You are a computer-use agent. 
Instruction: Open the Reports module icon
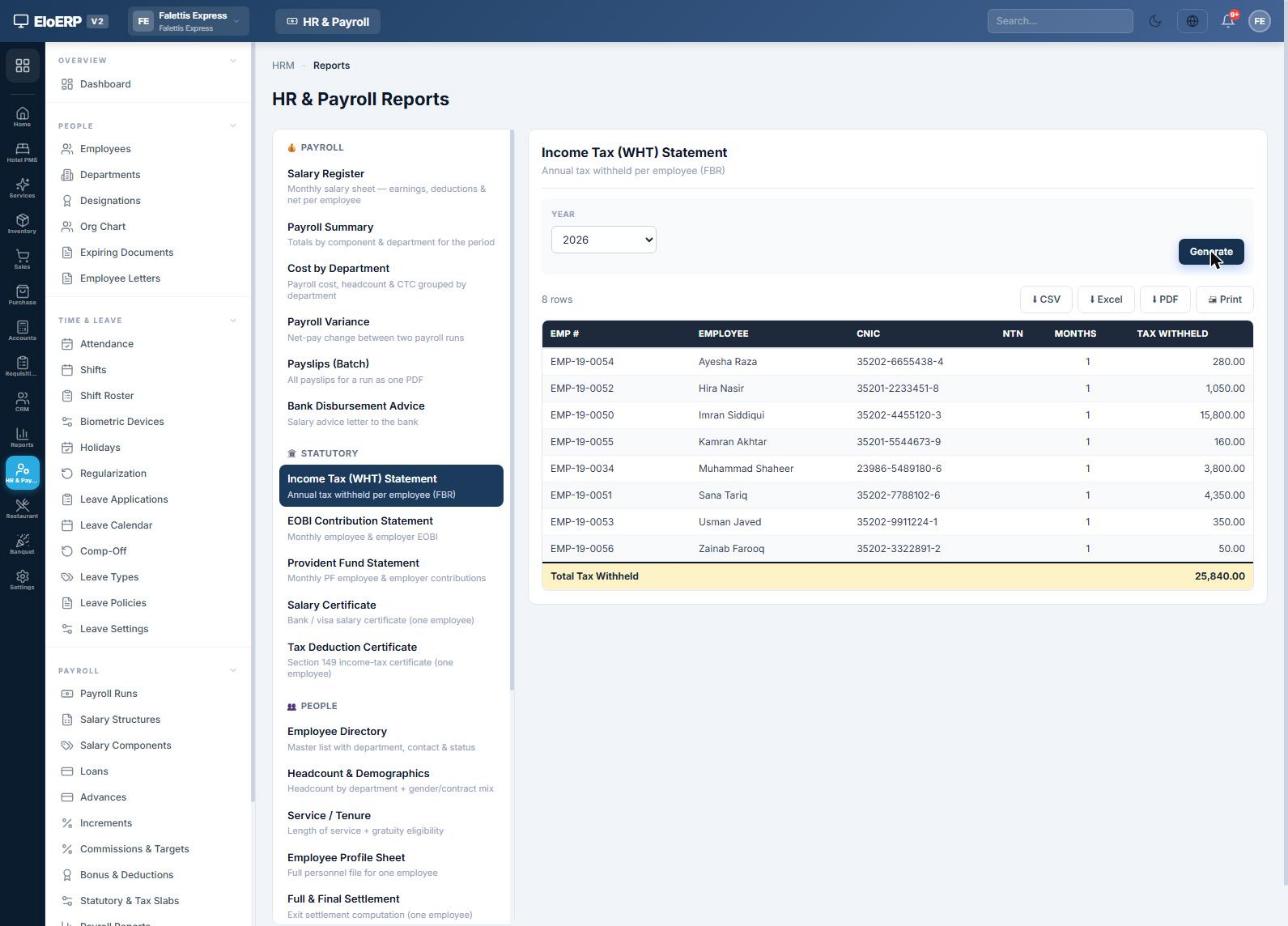(x=22, y=438)
